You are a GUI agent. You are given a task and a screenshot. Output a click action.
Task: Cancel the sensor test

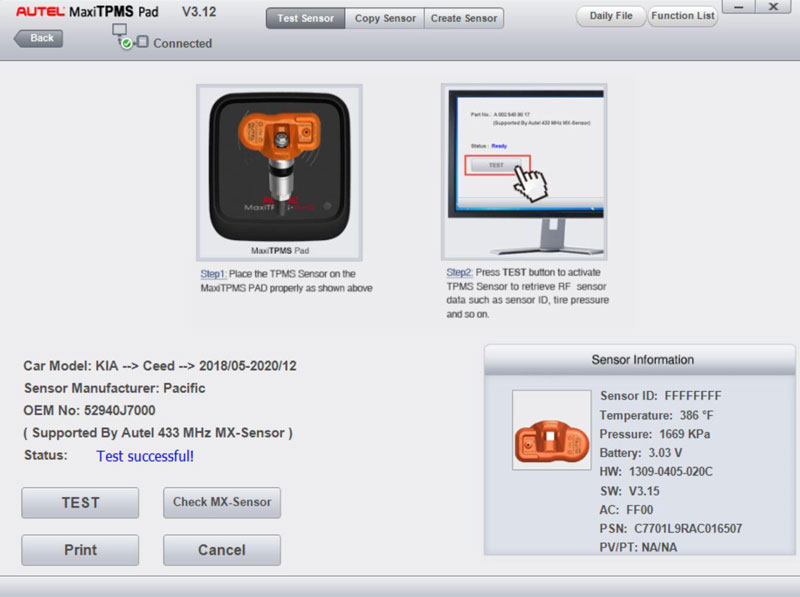click(x=222, y=550)
